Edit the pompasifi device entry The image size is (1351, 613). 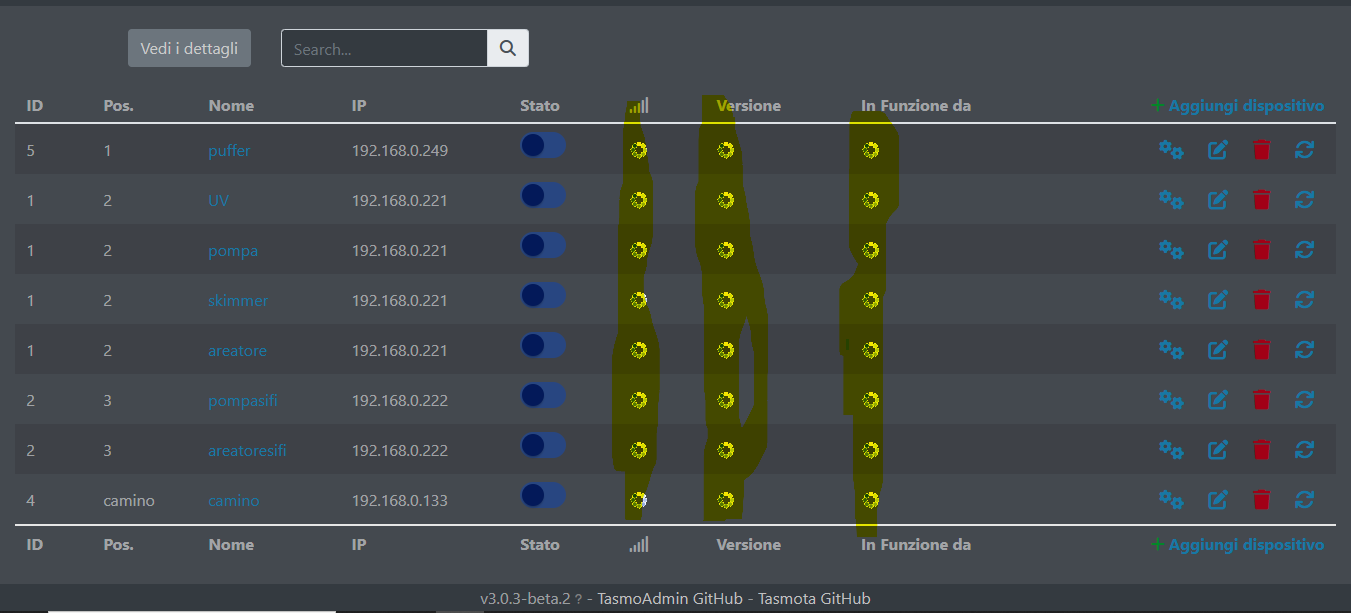point(1218,400)
